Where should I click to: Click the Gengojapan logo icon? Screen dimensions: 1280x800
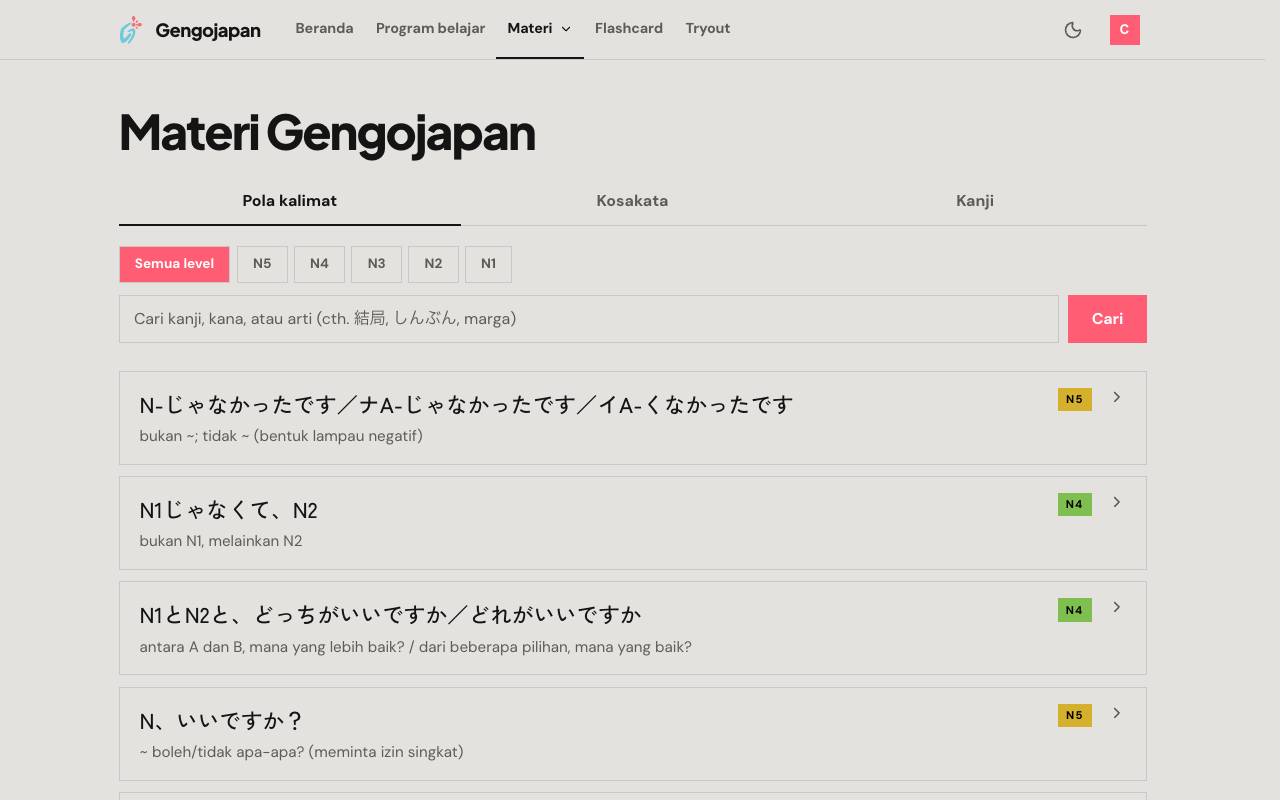[x=131, y=30]
